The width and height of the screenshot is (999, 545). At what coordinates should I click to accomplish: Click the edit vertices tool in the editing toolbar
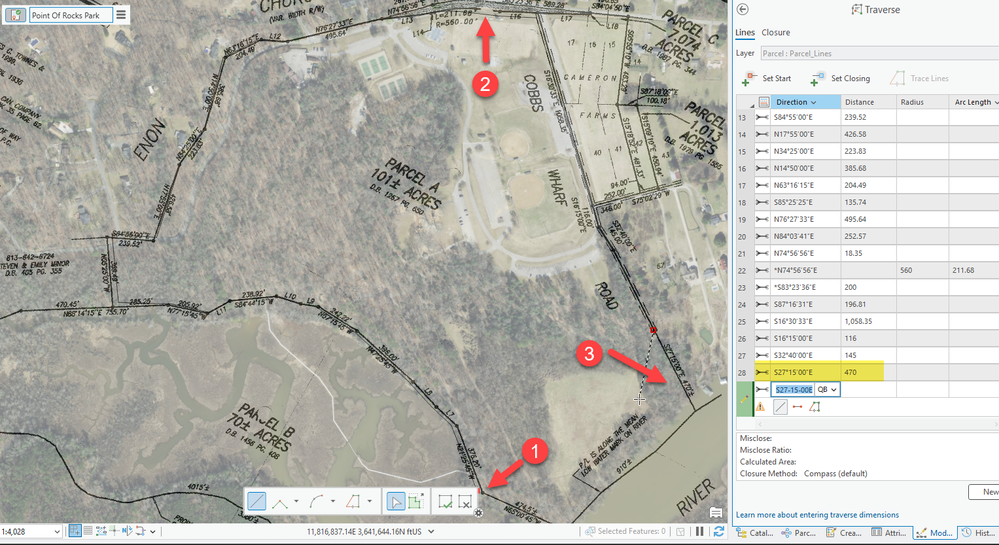click(416, 502)
